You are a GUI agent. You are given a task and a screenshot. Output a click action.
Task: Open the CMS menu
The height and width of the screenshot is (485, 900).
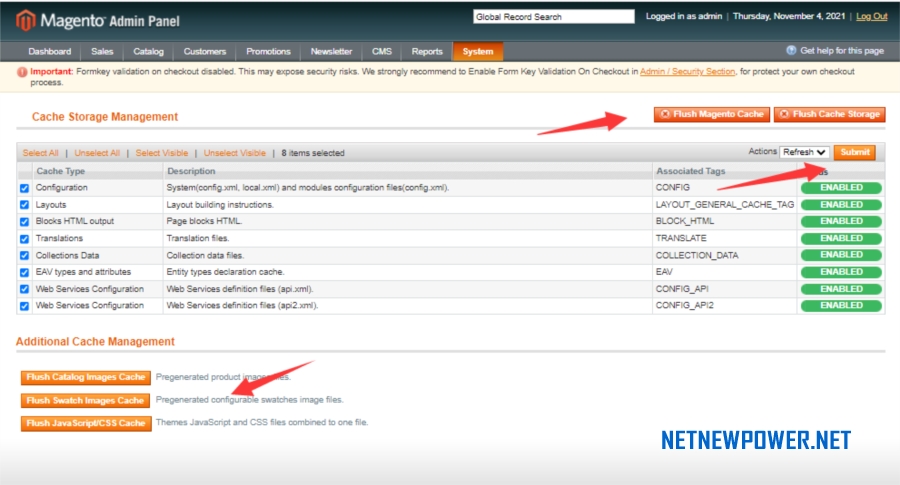382,51
